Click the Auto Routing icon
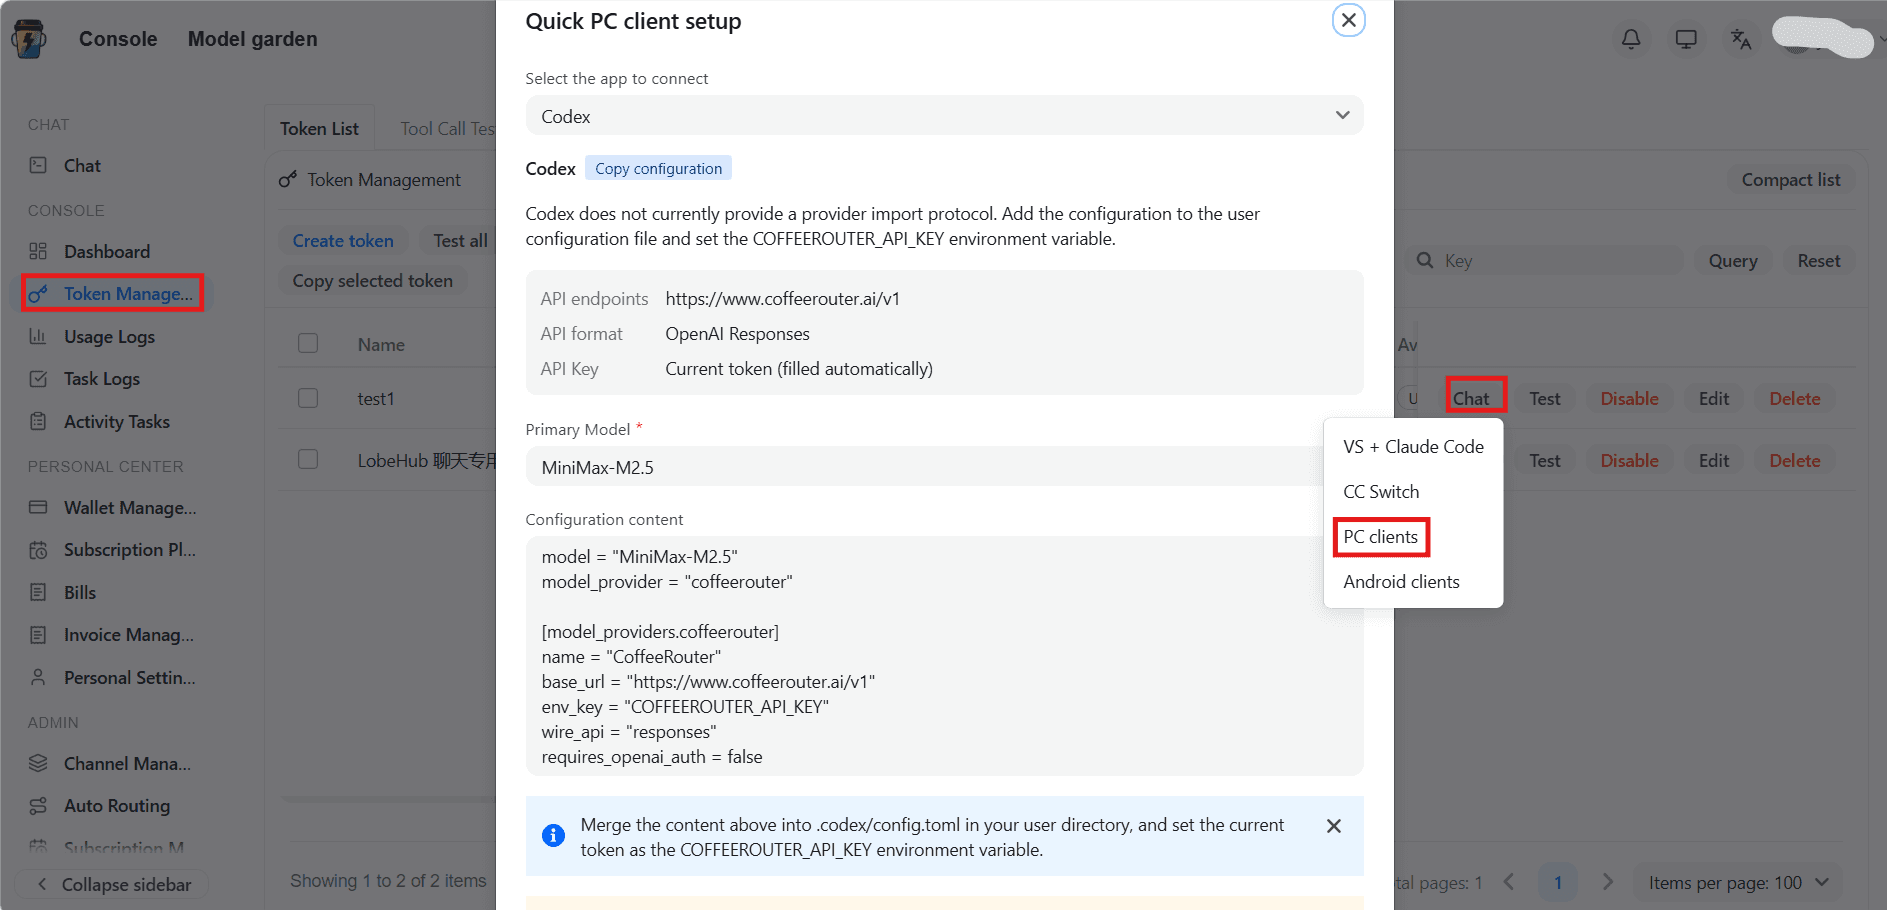 38,806
